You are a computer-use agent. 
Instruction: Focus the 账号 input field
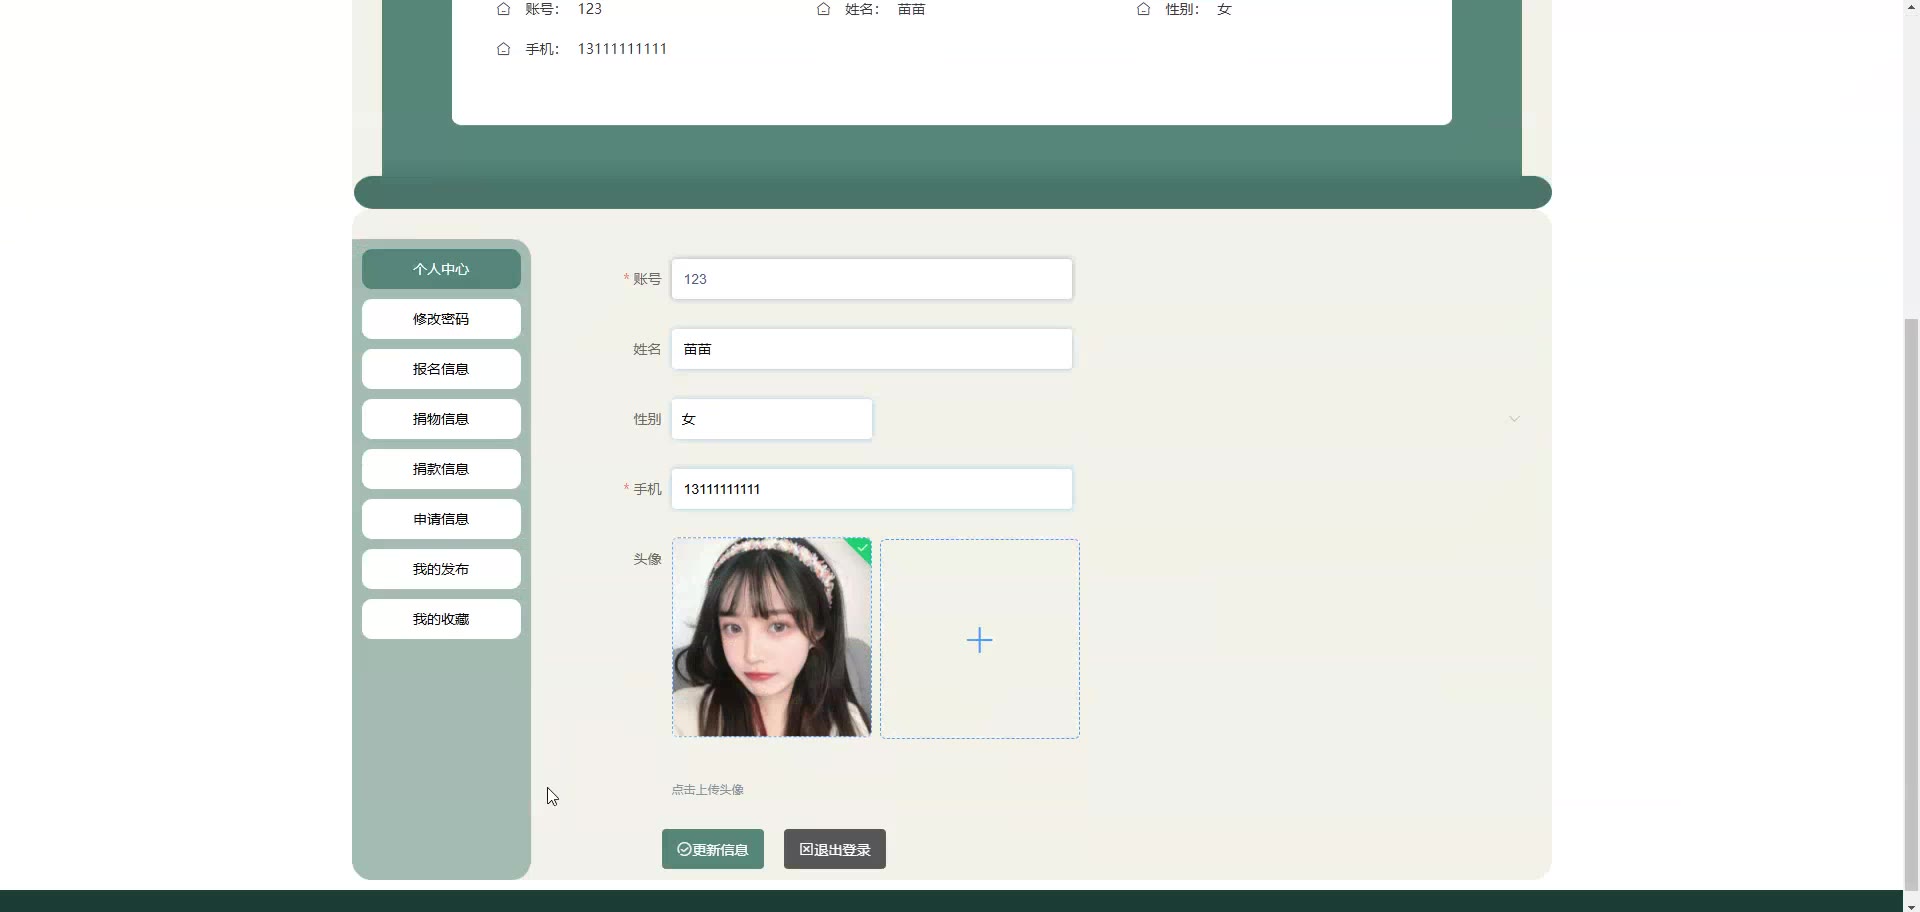point(872,279)
